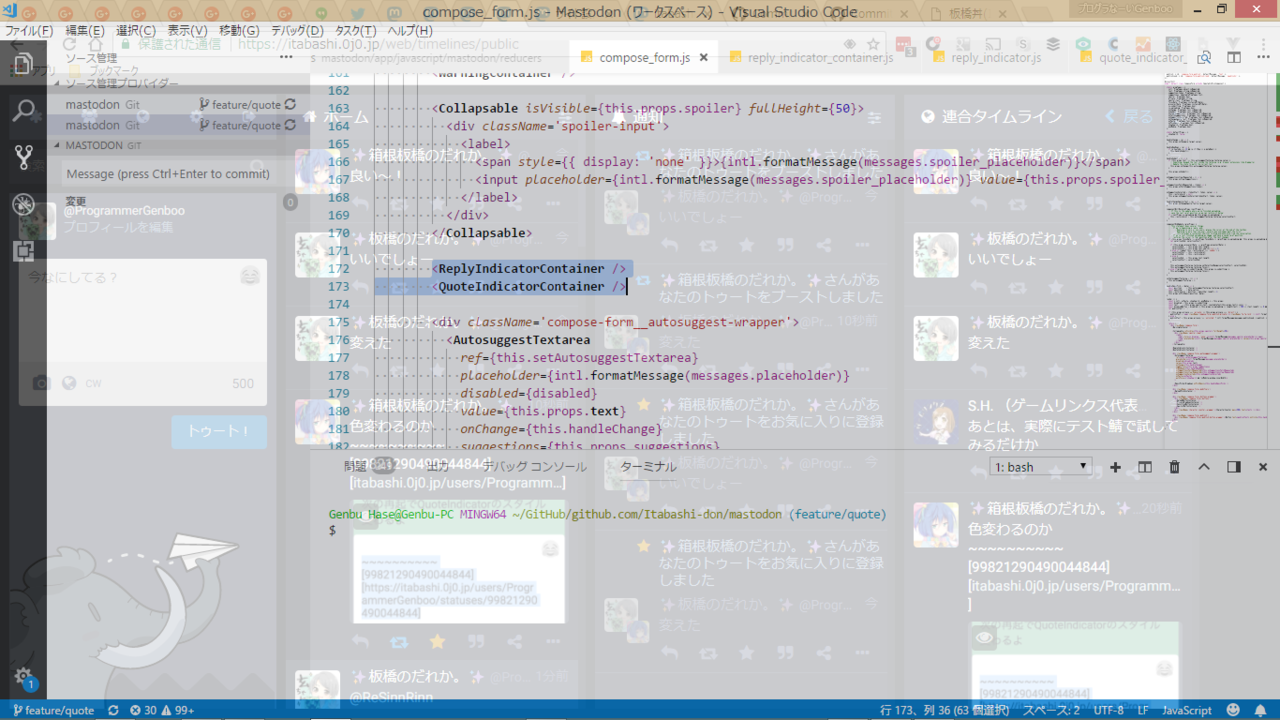This screenshot has height=720, width=1280.
Task: Open the ファイル(F) menu
Action: pos(29,31)
